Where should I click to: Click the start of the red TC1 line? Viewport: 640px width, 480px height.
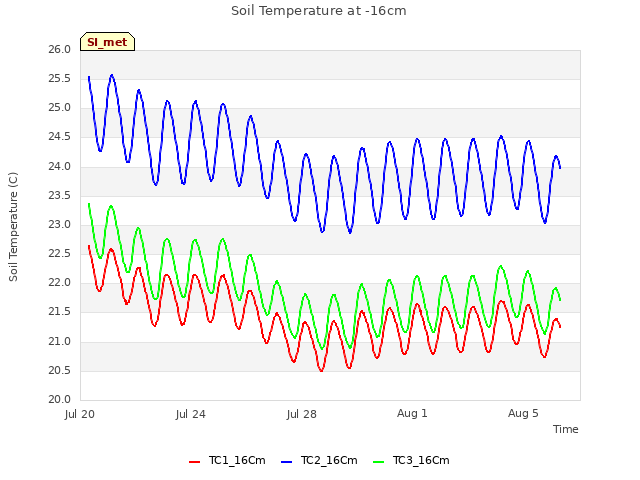pyautogui.click(x=89, y=246)
